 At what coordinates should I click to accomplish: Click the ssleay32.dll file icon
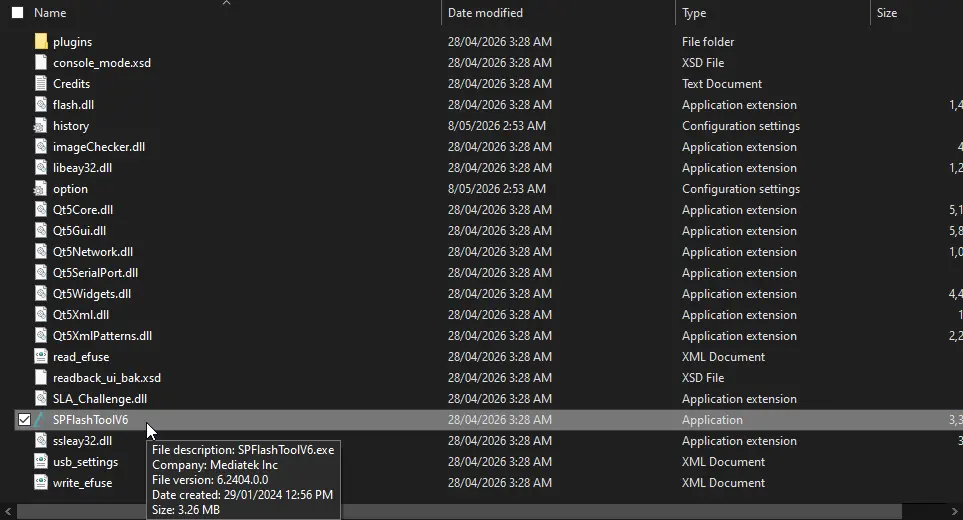coord(41,441)
